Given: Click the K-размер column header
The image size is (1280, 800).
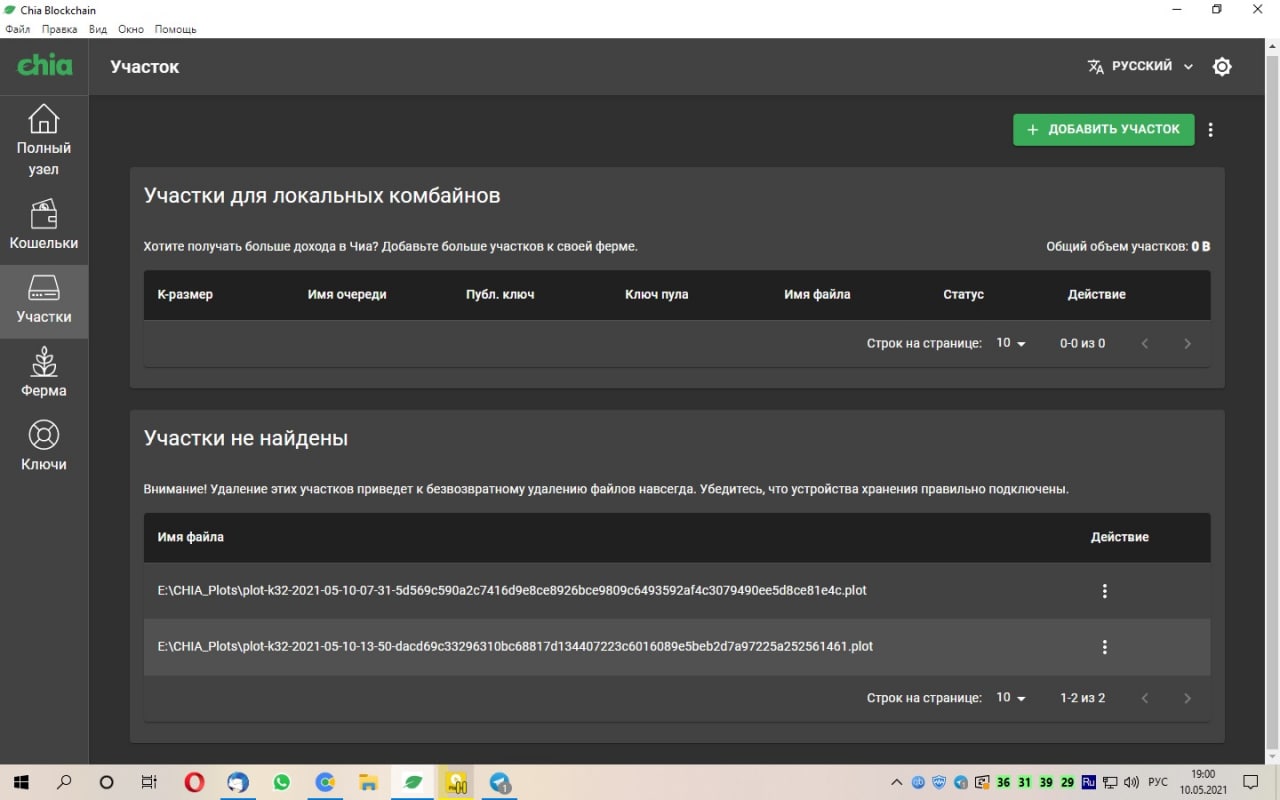Looking at the screenshot, I should pyautogui.click(x=185, y=294).
